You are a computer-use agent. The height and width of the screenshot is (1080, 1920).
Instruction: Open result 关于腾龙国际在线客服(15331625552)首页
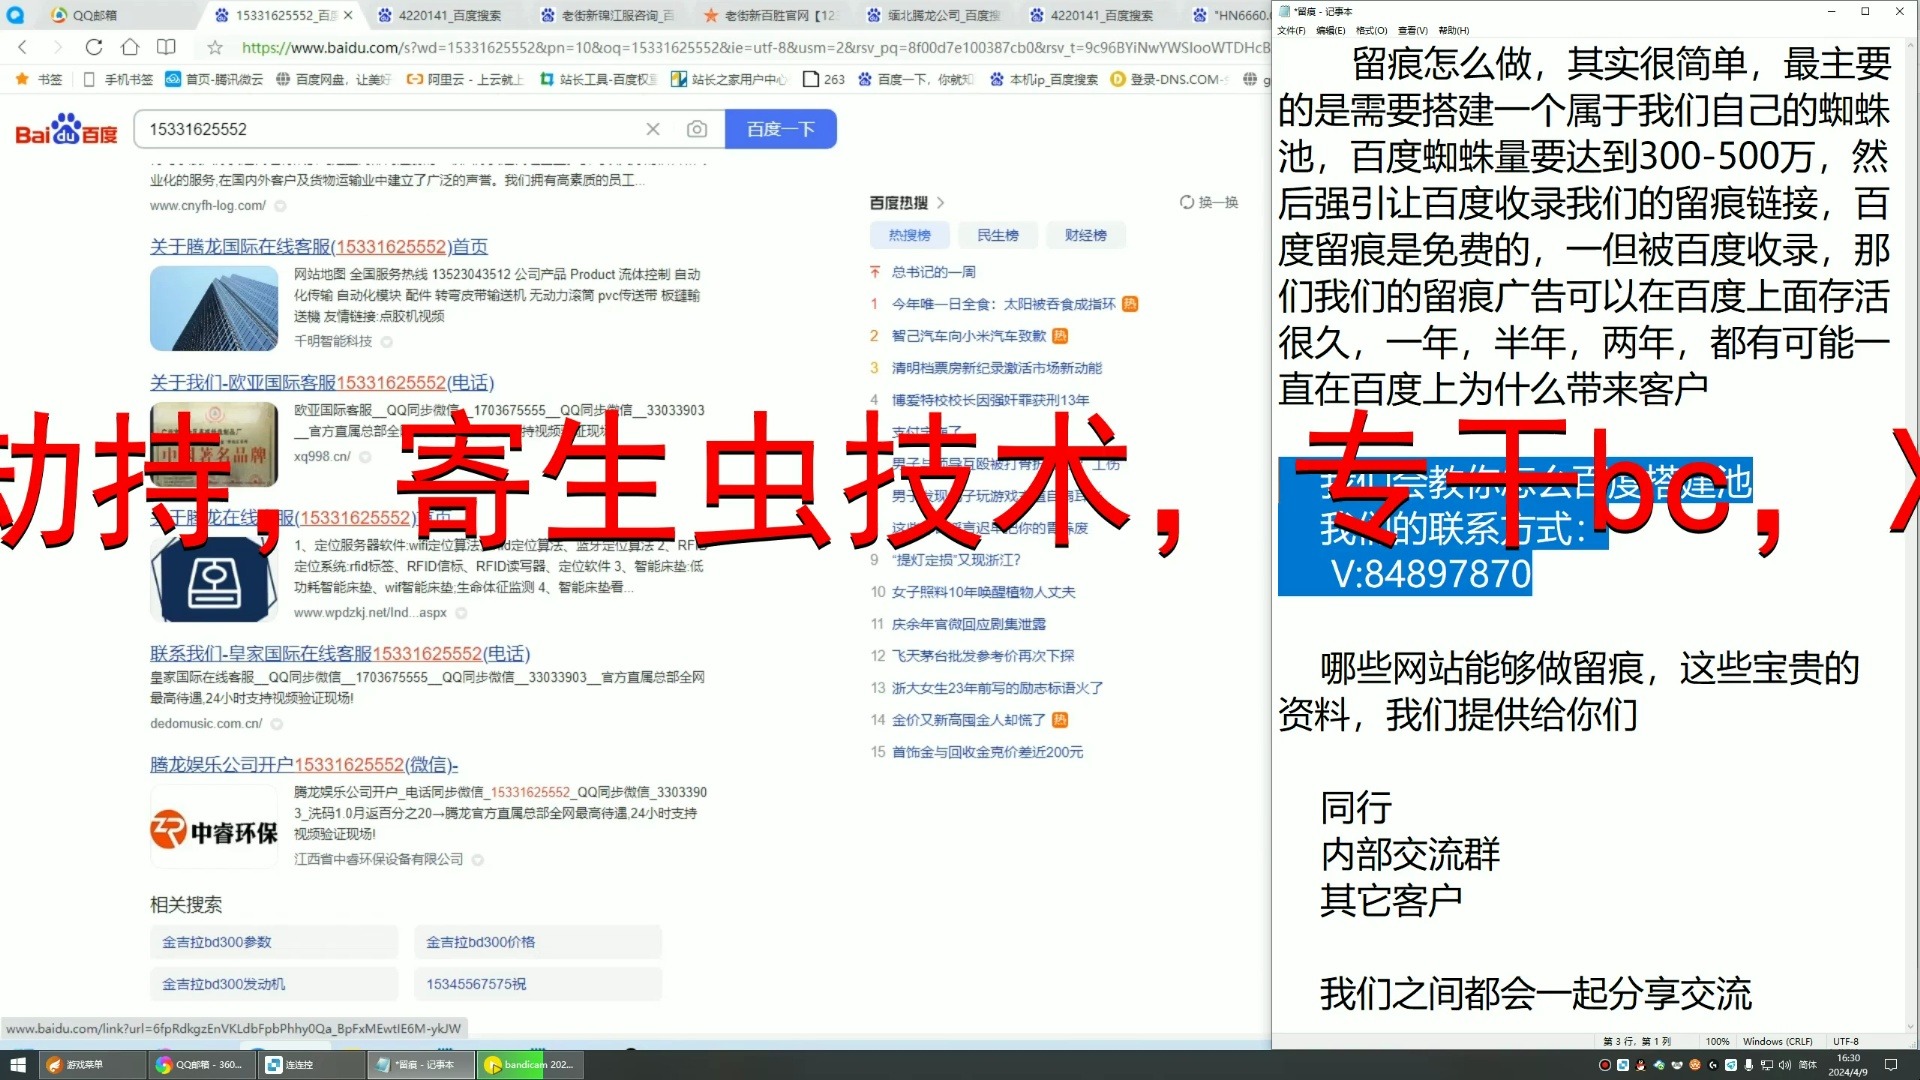(319, 246)
